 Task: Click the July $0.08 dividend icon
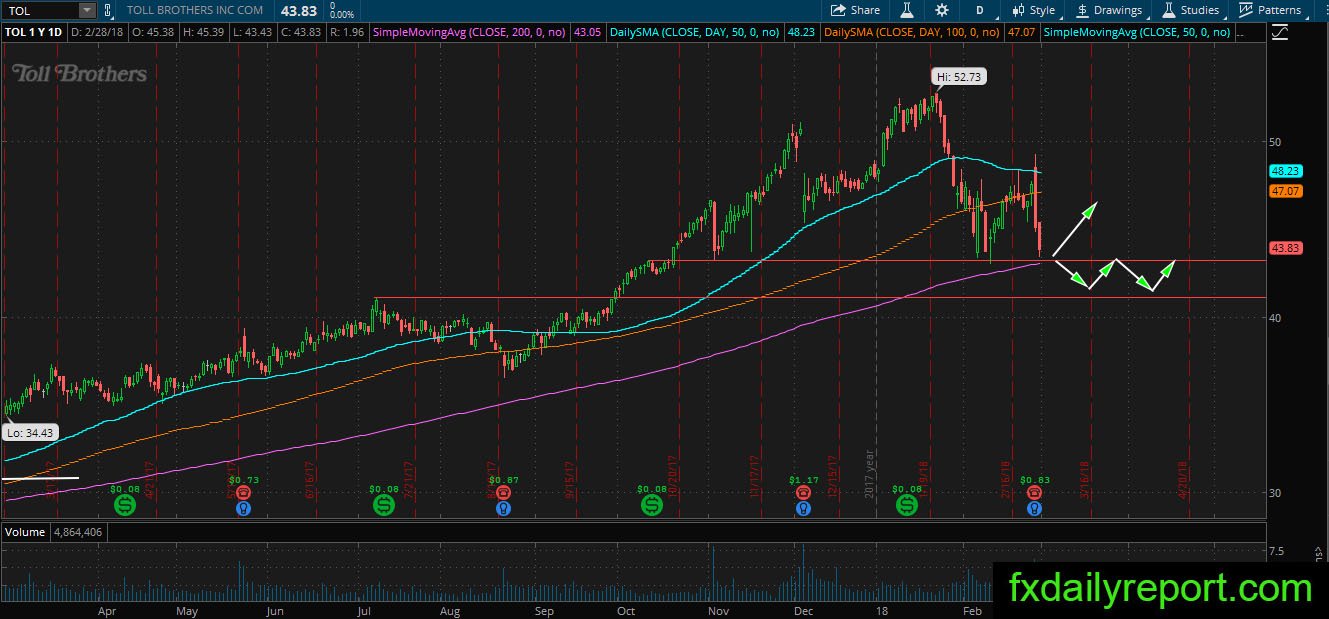point(384,505)
